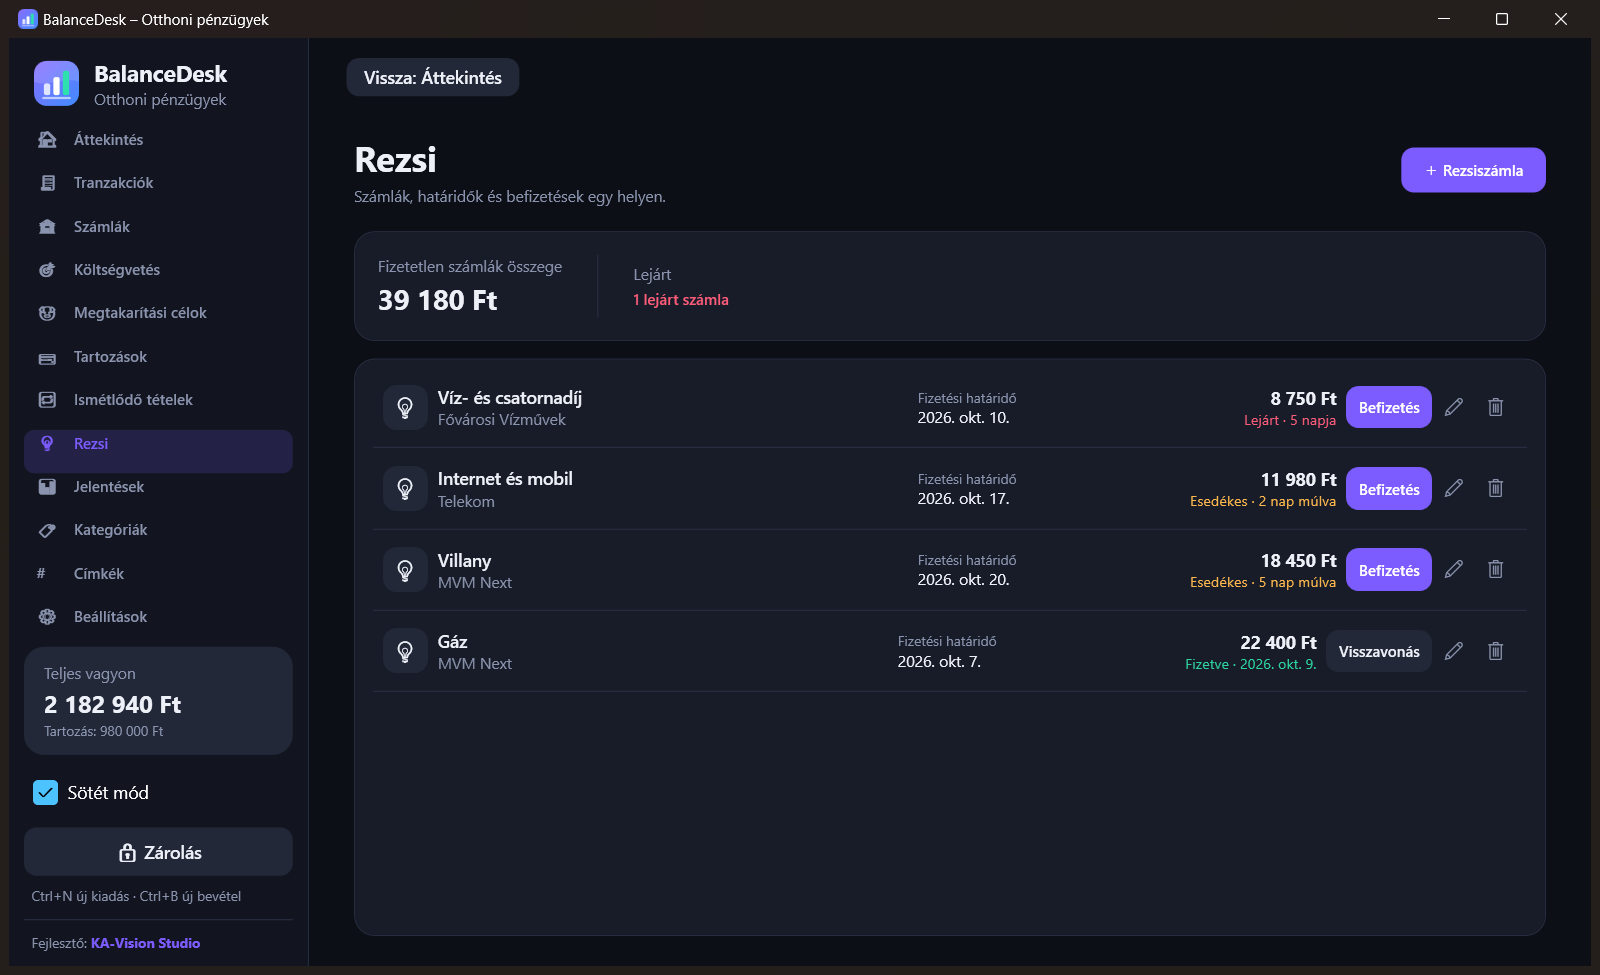Click the '39 180 Ft' unpaid total
This screenshot has width=1600, height=975.
click(x=438, y=300)
